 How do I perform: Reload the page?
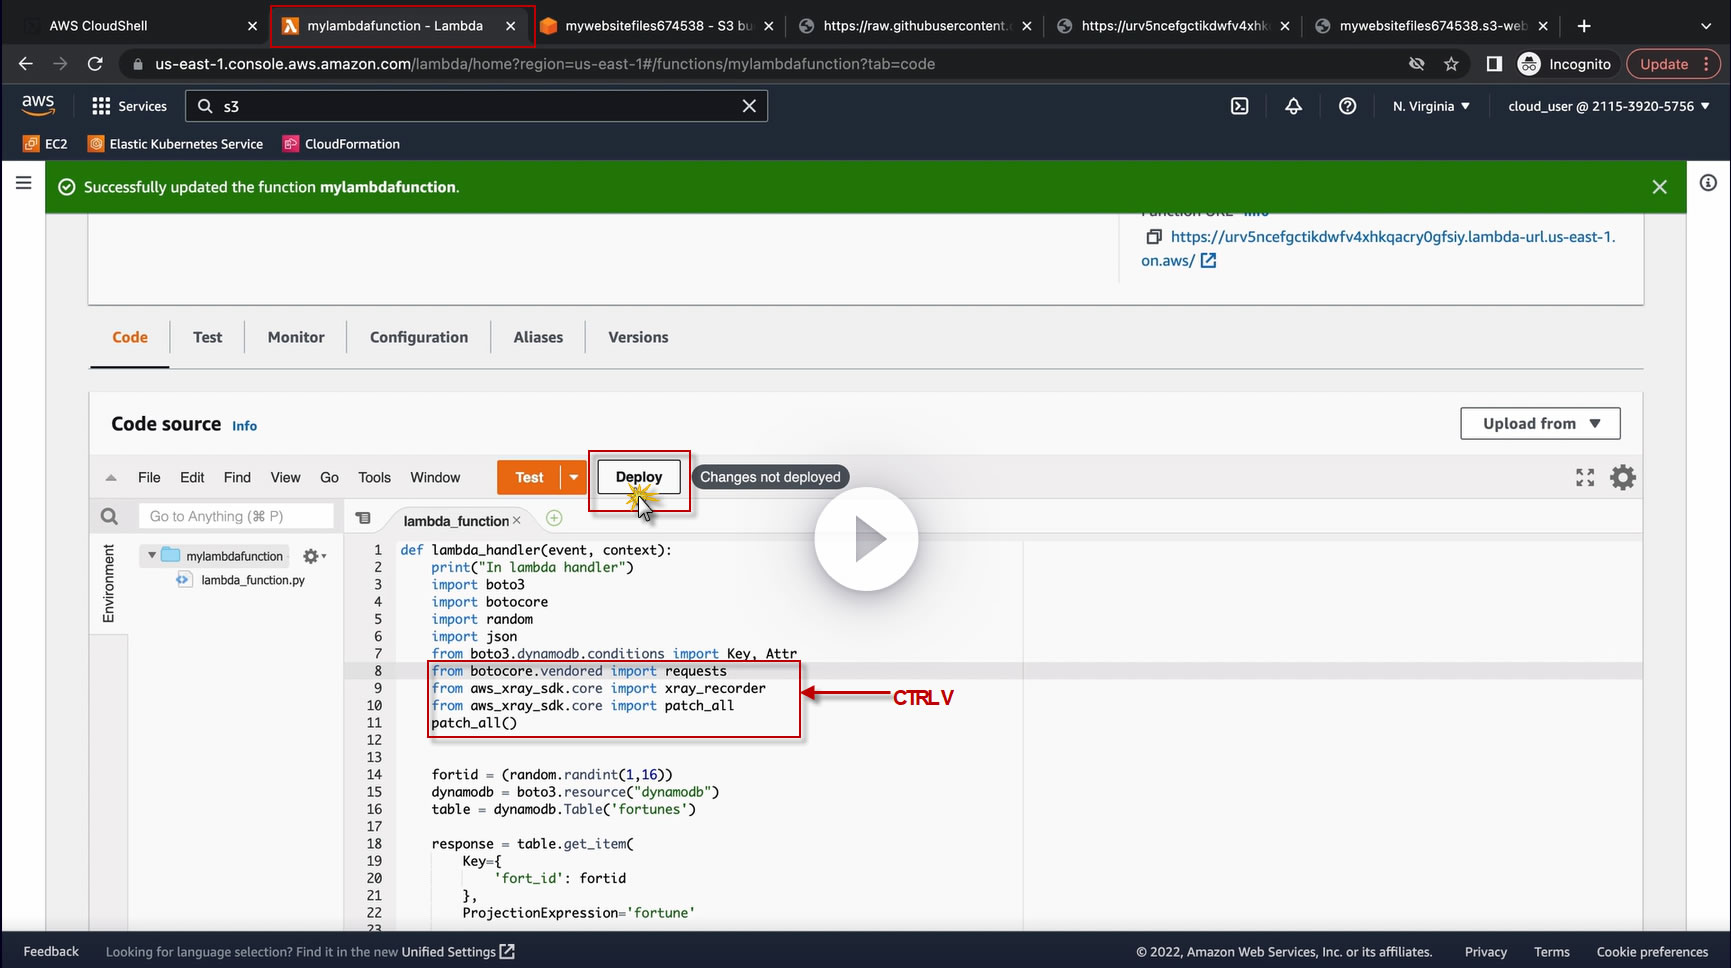pos(95,64)
